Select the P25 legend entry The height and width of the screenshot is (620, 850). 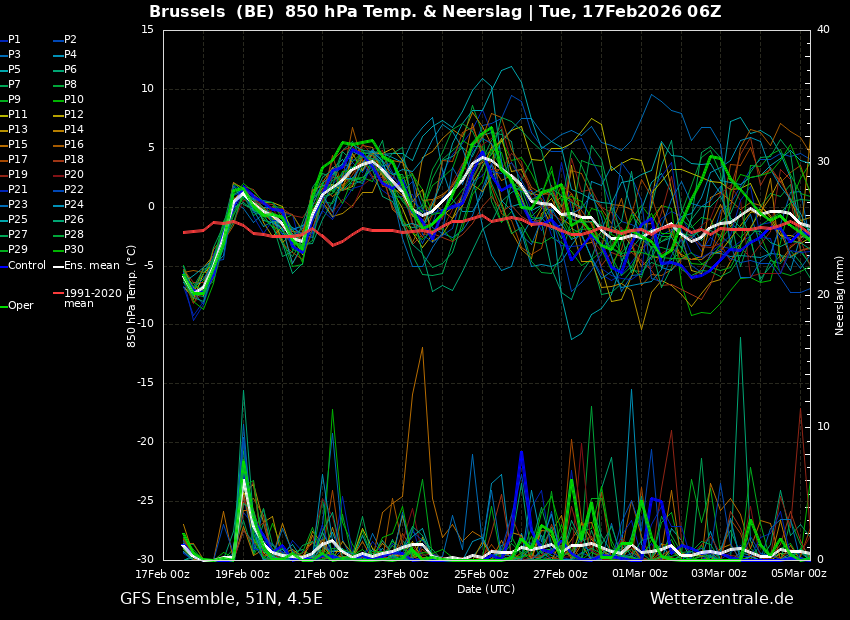pyautogui.click(x=18, y=220)
